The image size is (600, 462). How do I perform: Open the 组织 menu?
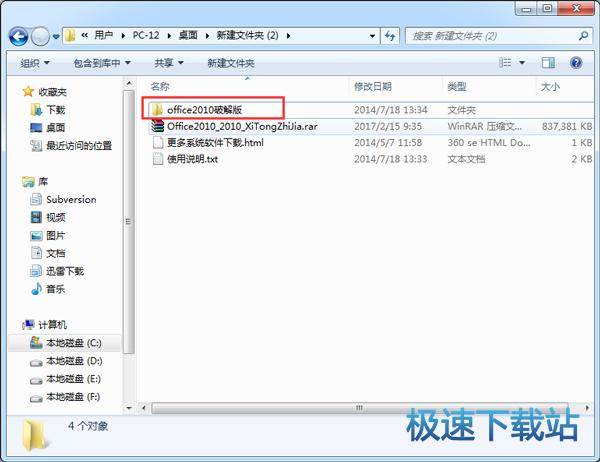coord(35,63)
